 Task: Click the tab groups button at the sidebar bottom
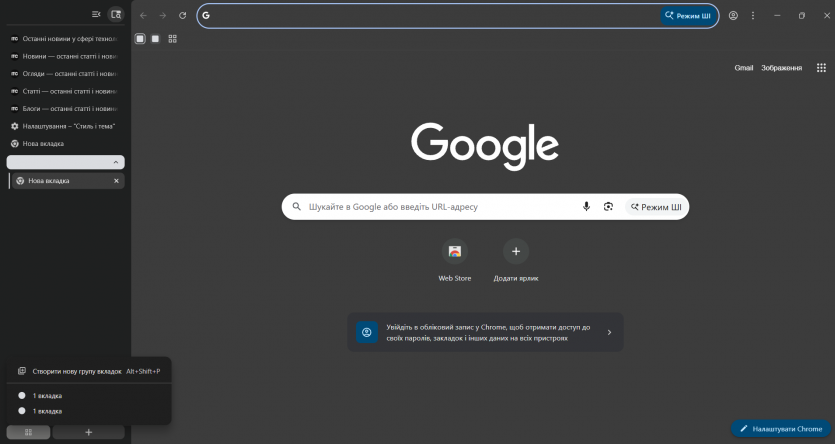click(x=28, y=432)
